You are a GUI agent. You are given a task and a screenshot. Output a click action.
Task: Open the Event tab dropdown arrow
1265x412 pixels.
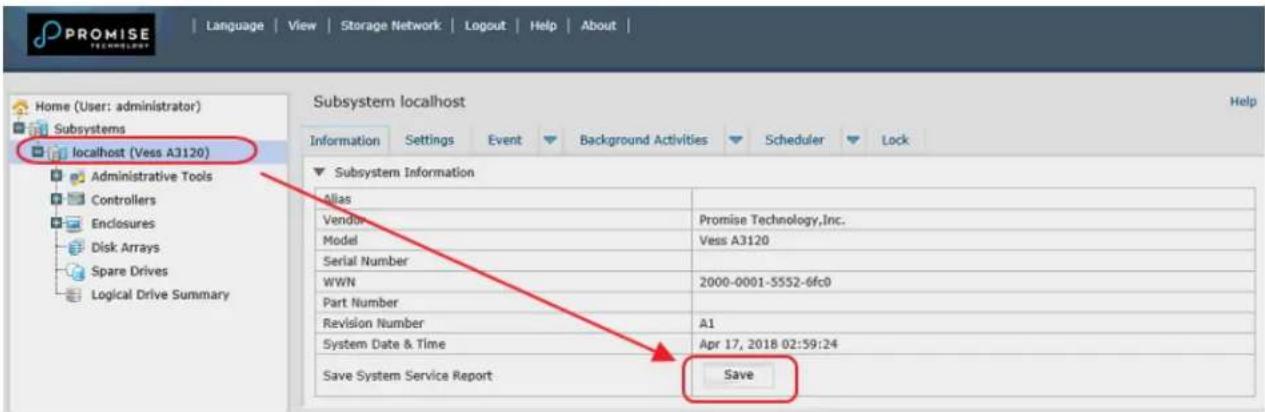549,141
